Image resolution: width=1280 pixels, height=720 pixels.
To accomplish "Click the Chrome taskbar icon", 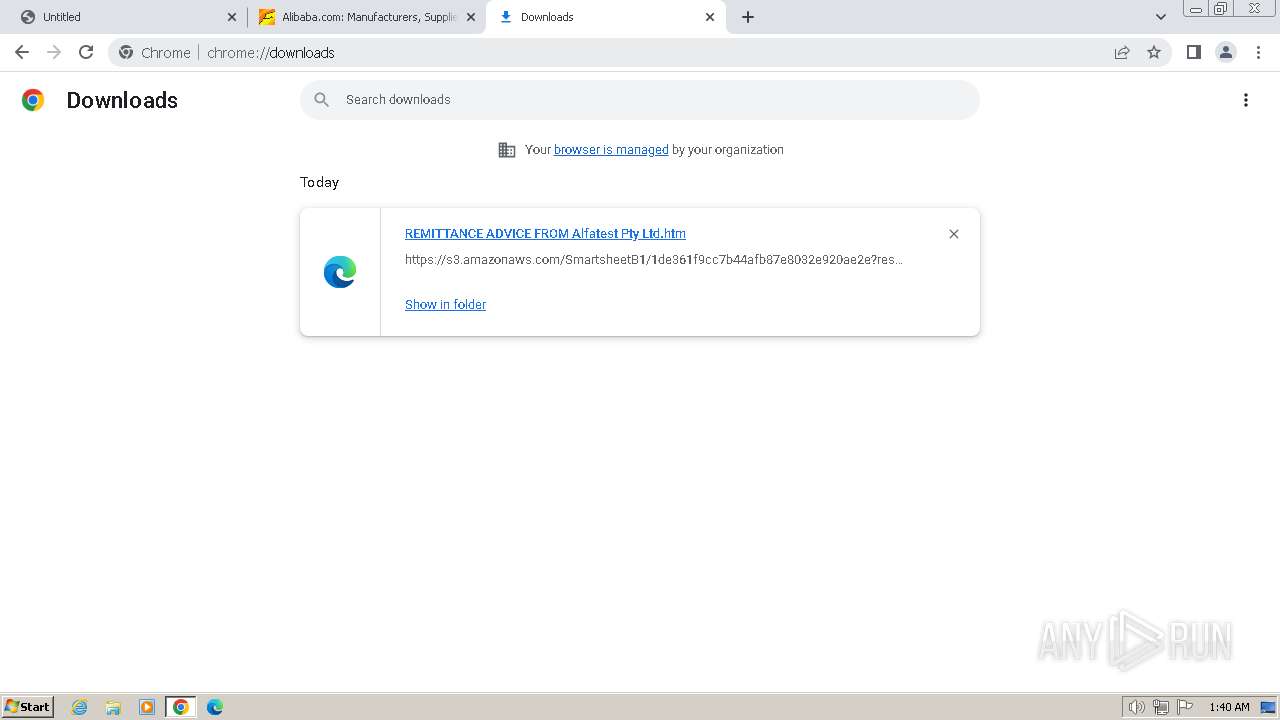I will (181, 707).
